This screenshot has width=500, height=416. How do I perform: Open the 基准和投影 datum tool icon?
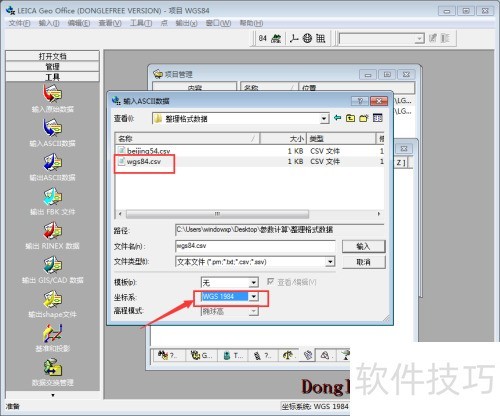click(52, 333)
